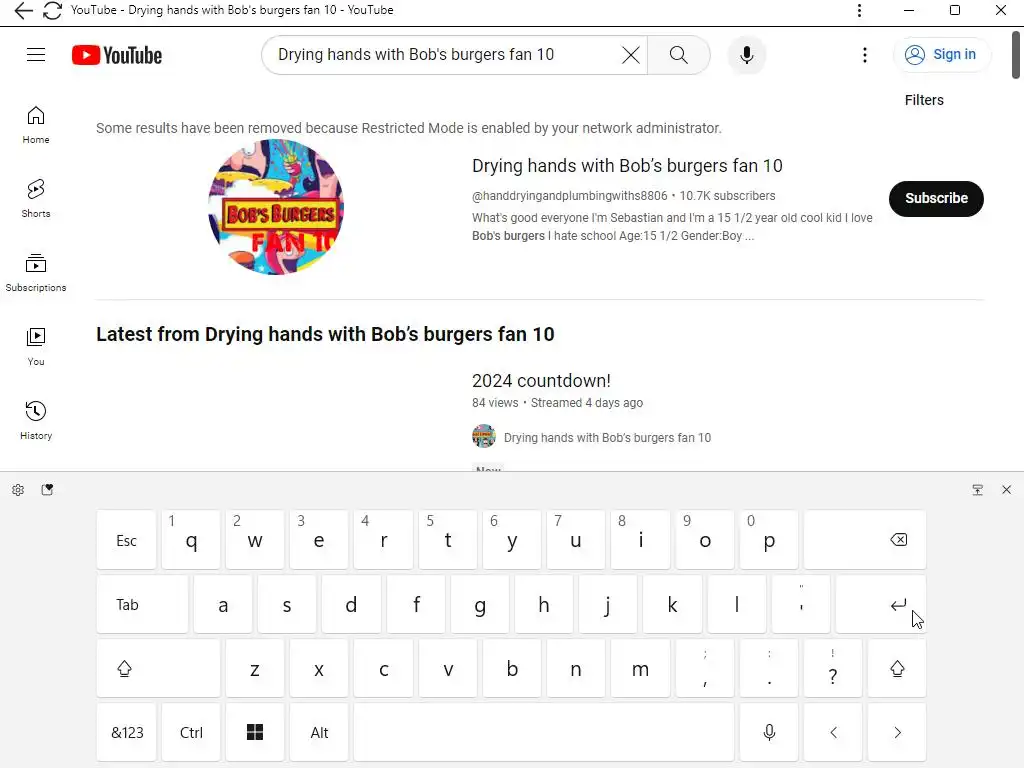The width and height of the screenshot is (1024, 768).
Task: Open the keyboard emoji/clipboard panel icon
Action: pos(47,490)
